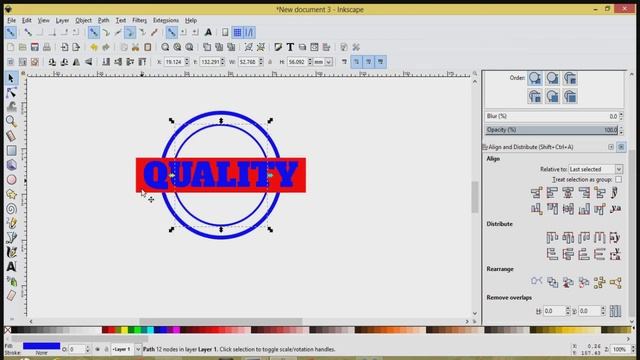Select the Text tool in left toolbox

pyautogui.click(x=11, y=267)
